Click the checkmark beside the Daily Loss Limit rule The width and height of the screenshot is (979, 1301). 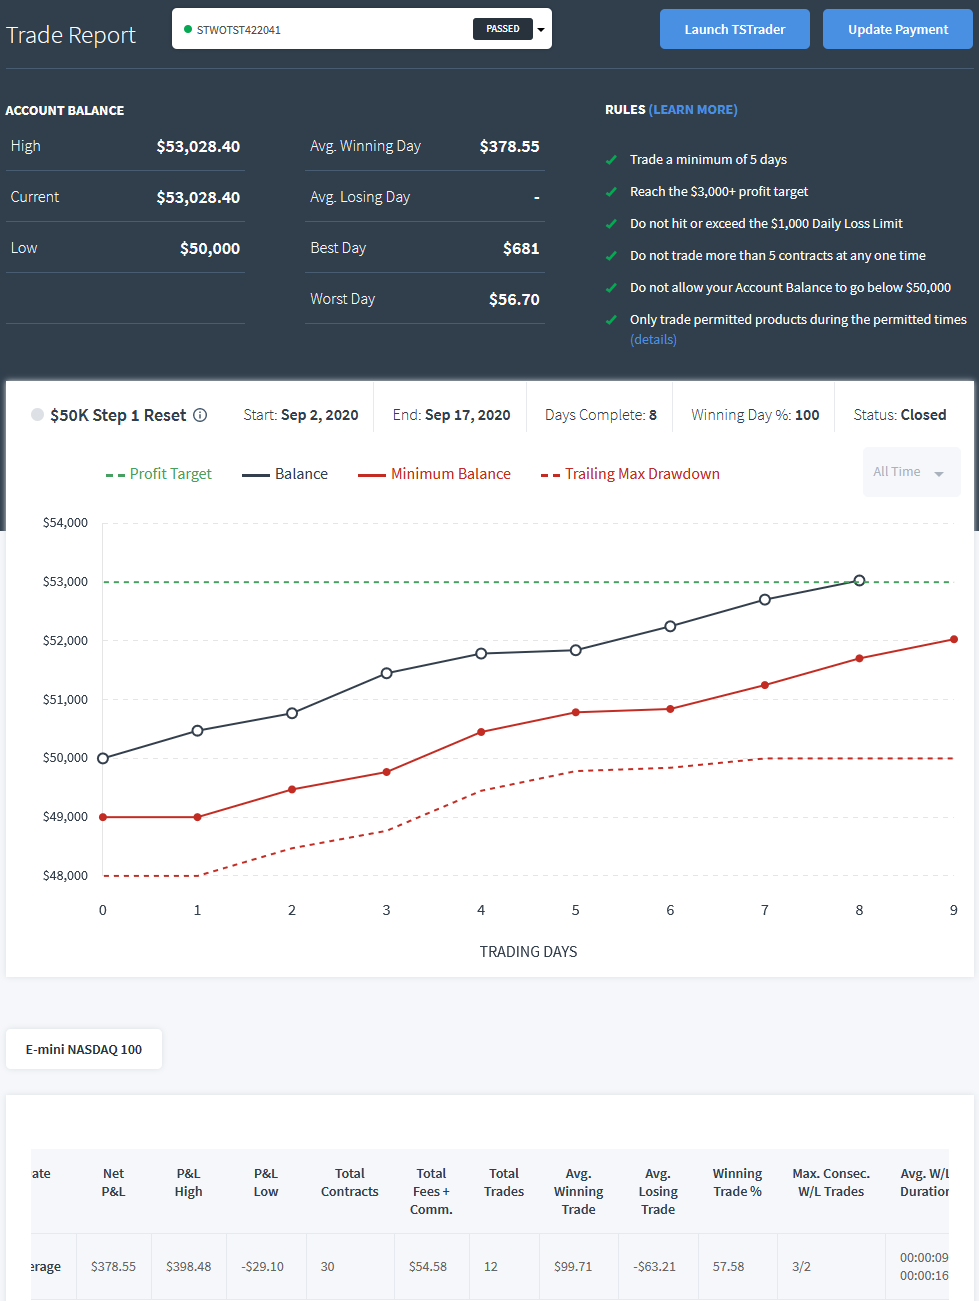(x=611, y=224)
